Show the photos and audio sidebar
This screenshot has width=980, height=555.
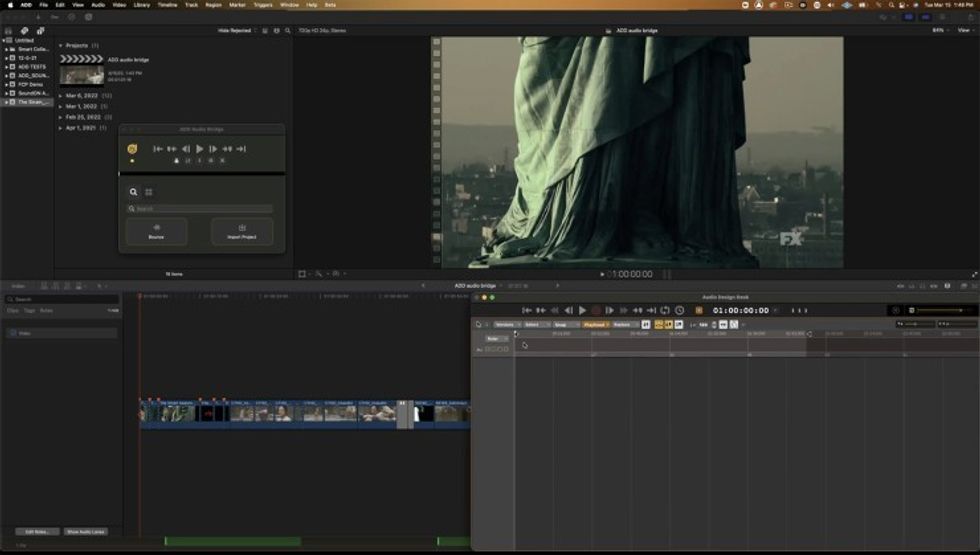[24, 30]
